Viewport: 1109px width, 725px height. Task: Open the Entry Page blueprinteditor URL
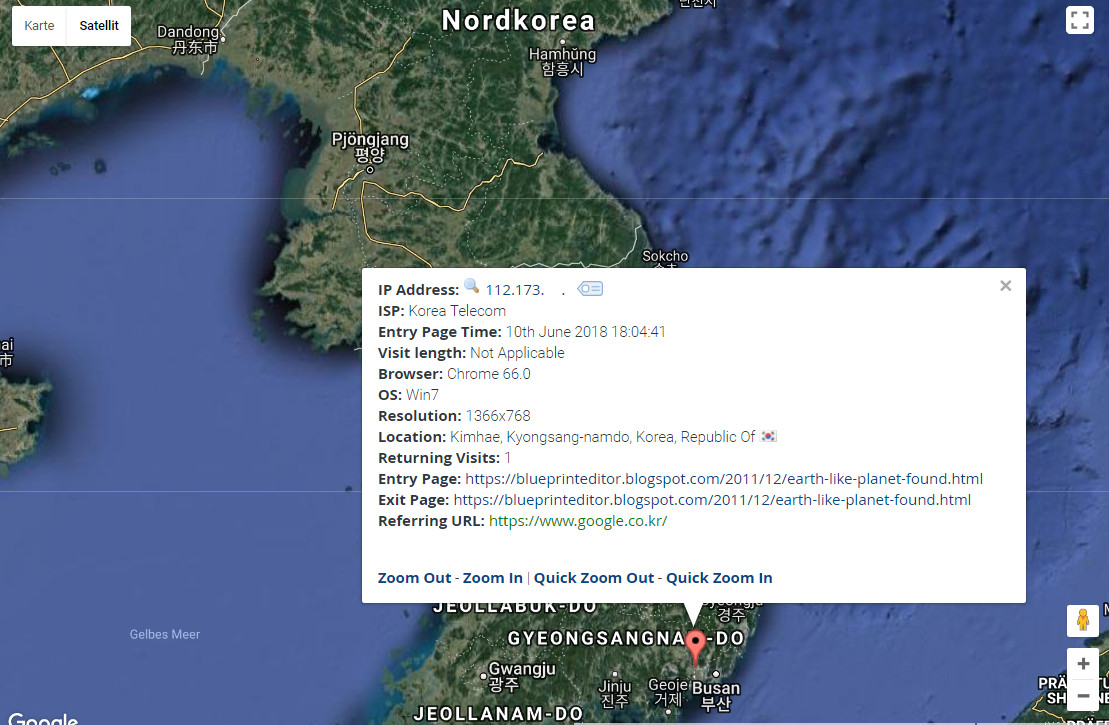click(724, 479)
